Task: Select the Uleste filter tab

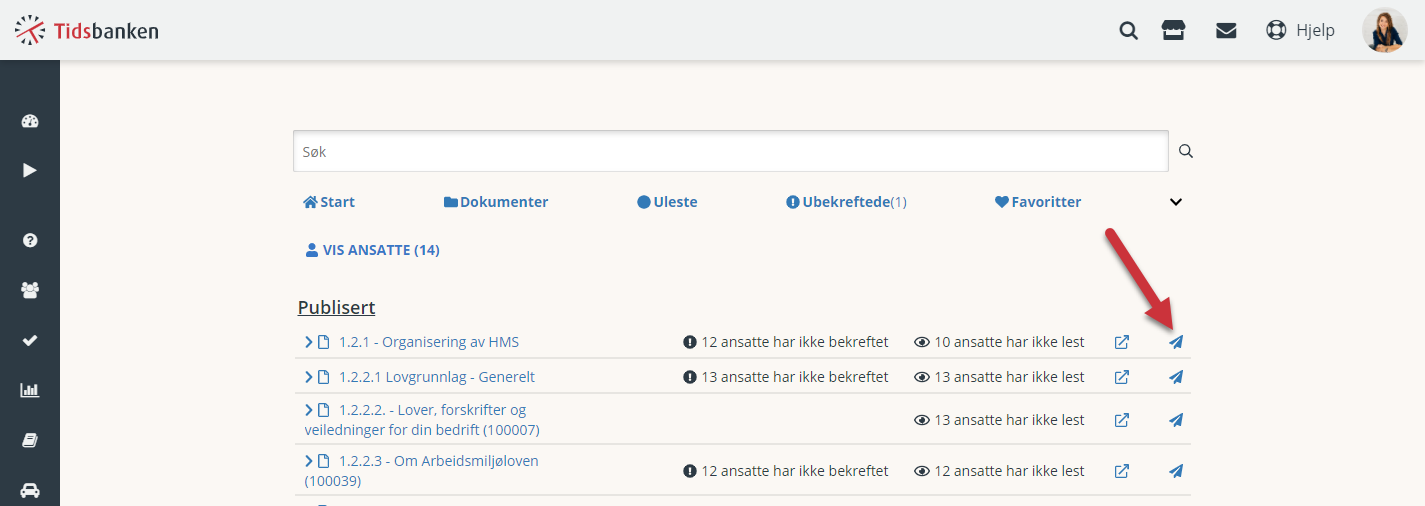Action: pyautogui.click(x=667, y=202)
